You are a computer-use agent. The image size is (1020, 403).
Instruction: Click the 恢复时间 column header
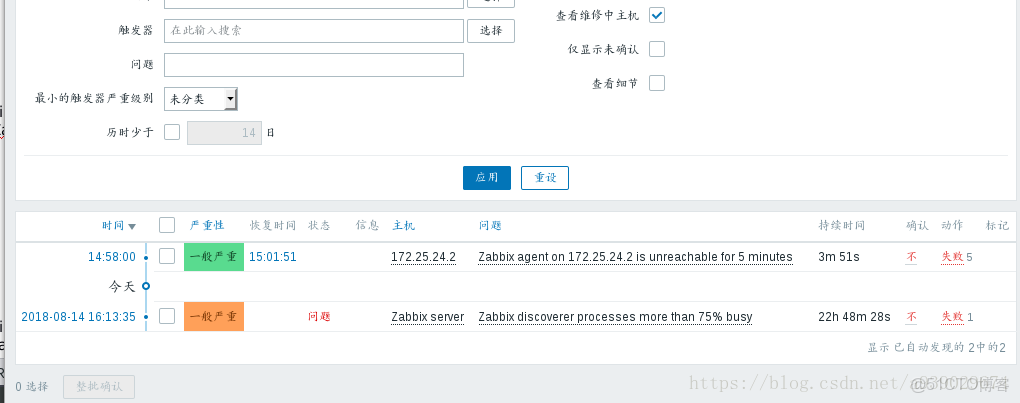273,226
